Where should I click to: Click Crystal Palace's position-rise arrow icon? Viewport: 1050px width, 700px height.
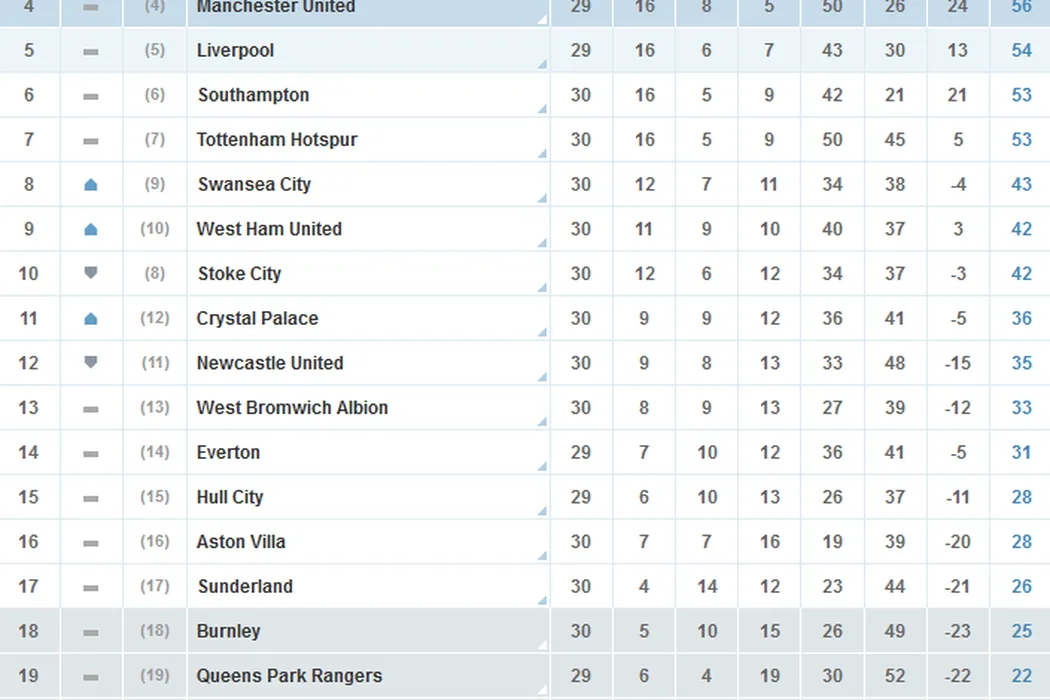(x=91, y=318)
